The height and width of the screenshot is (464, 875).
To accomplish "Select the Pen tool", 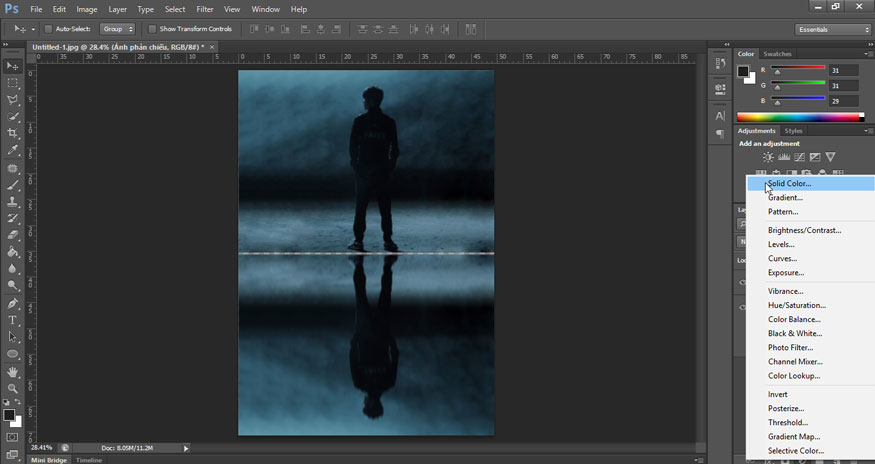I will [12, 304].
